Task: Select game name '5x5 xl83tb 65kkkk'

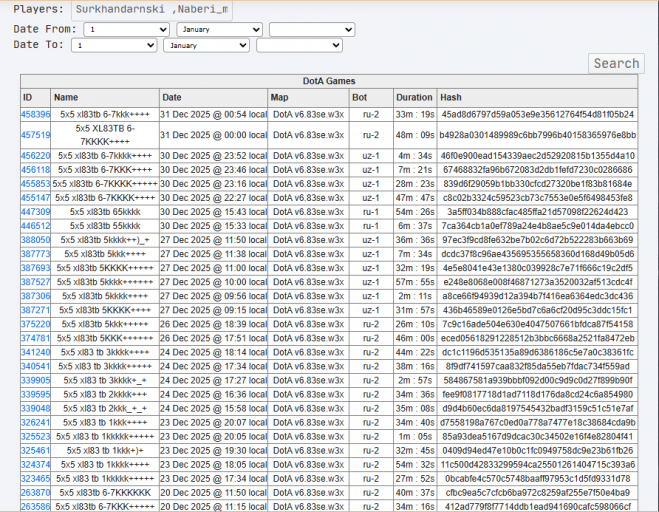Action: point(105,212)
